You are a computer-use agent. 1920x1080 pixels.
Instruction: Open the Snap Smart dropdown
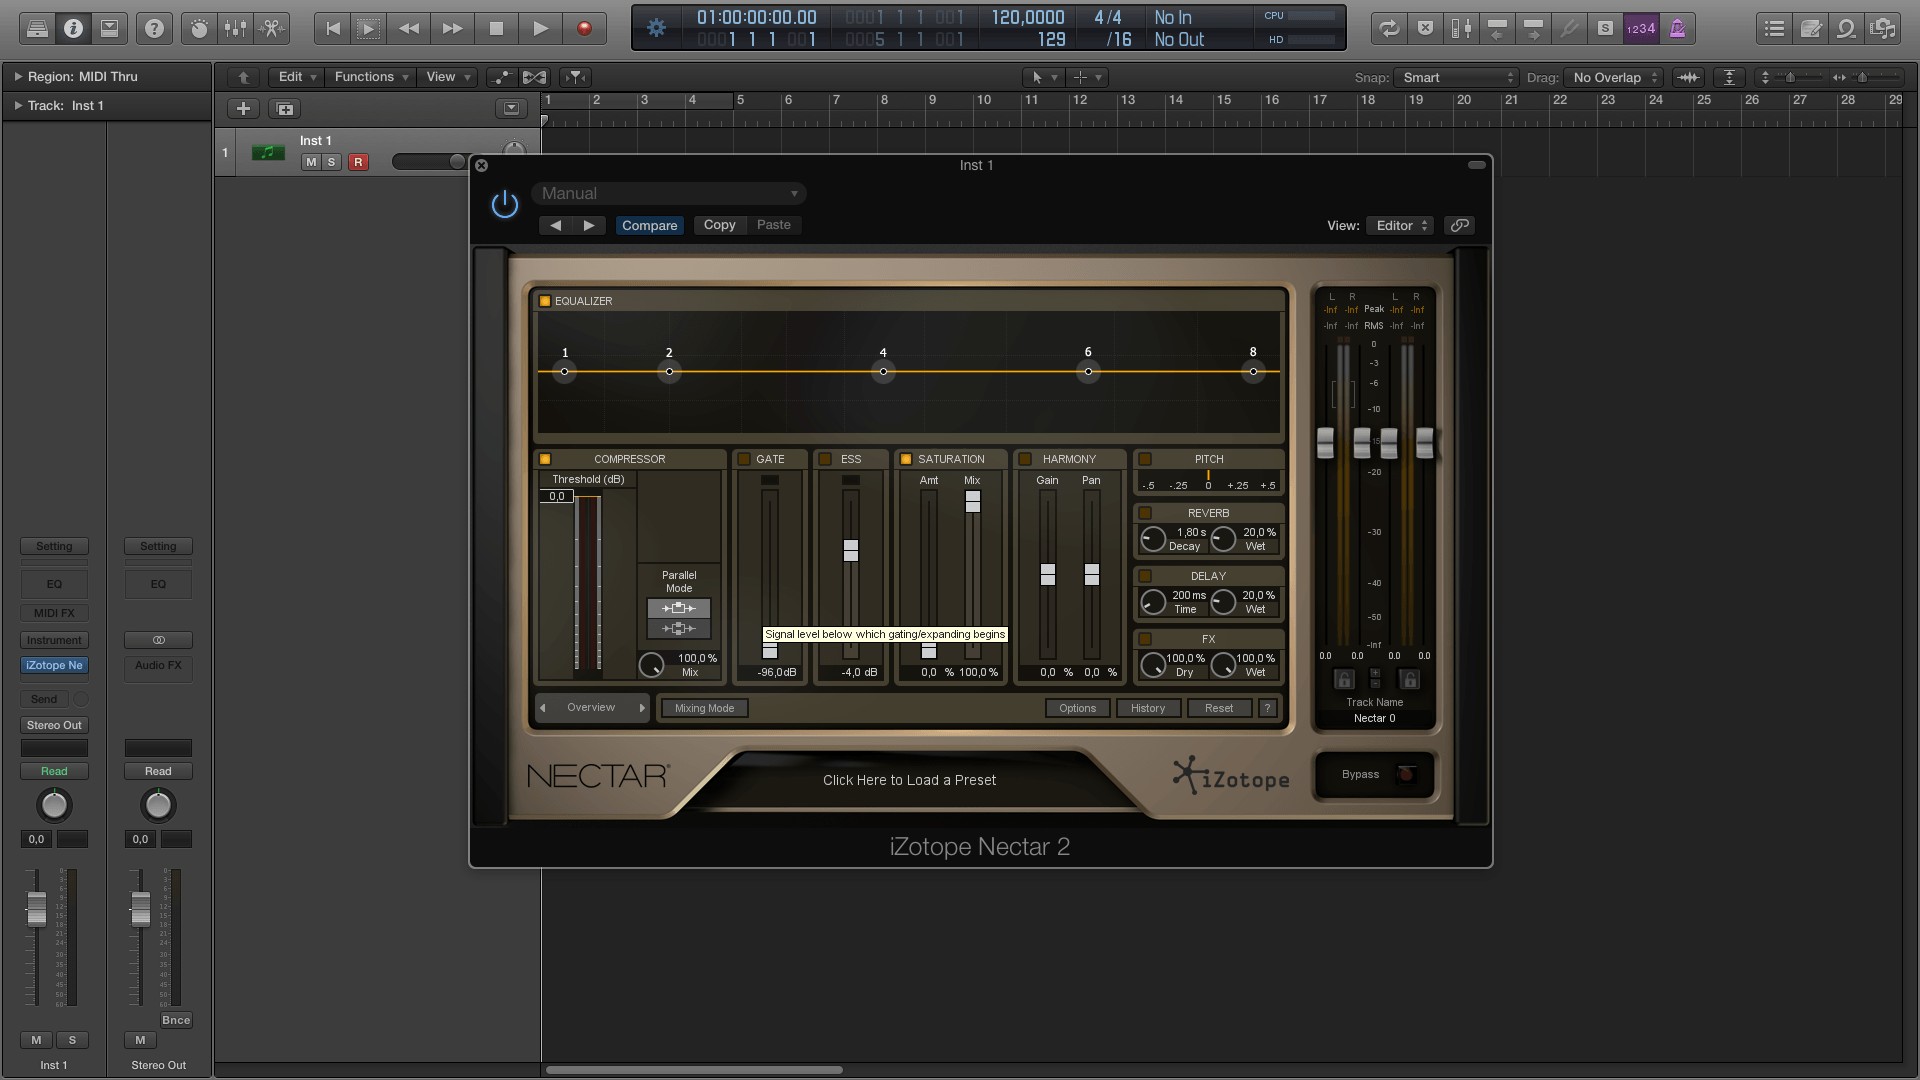[x=1457, y=77]
